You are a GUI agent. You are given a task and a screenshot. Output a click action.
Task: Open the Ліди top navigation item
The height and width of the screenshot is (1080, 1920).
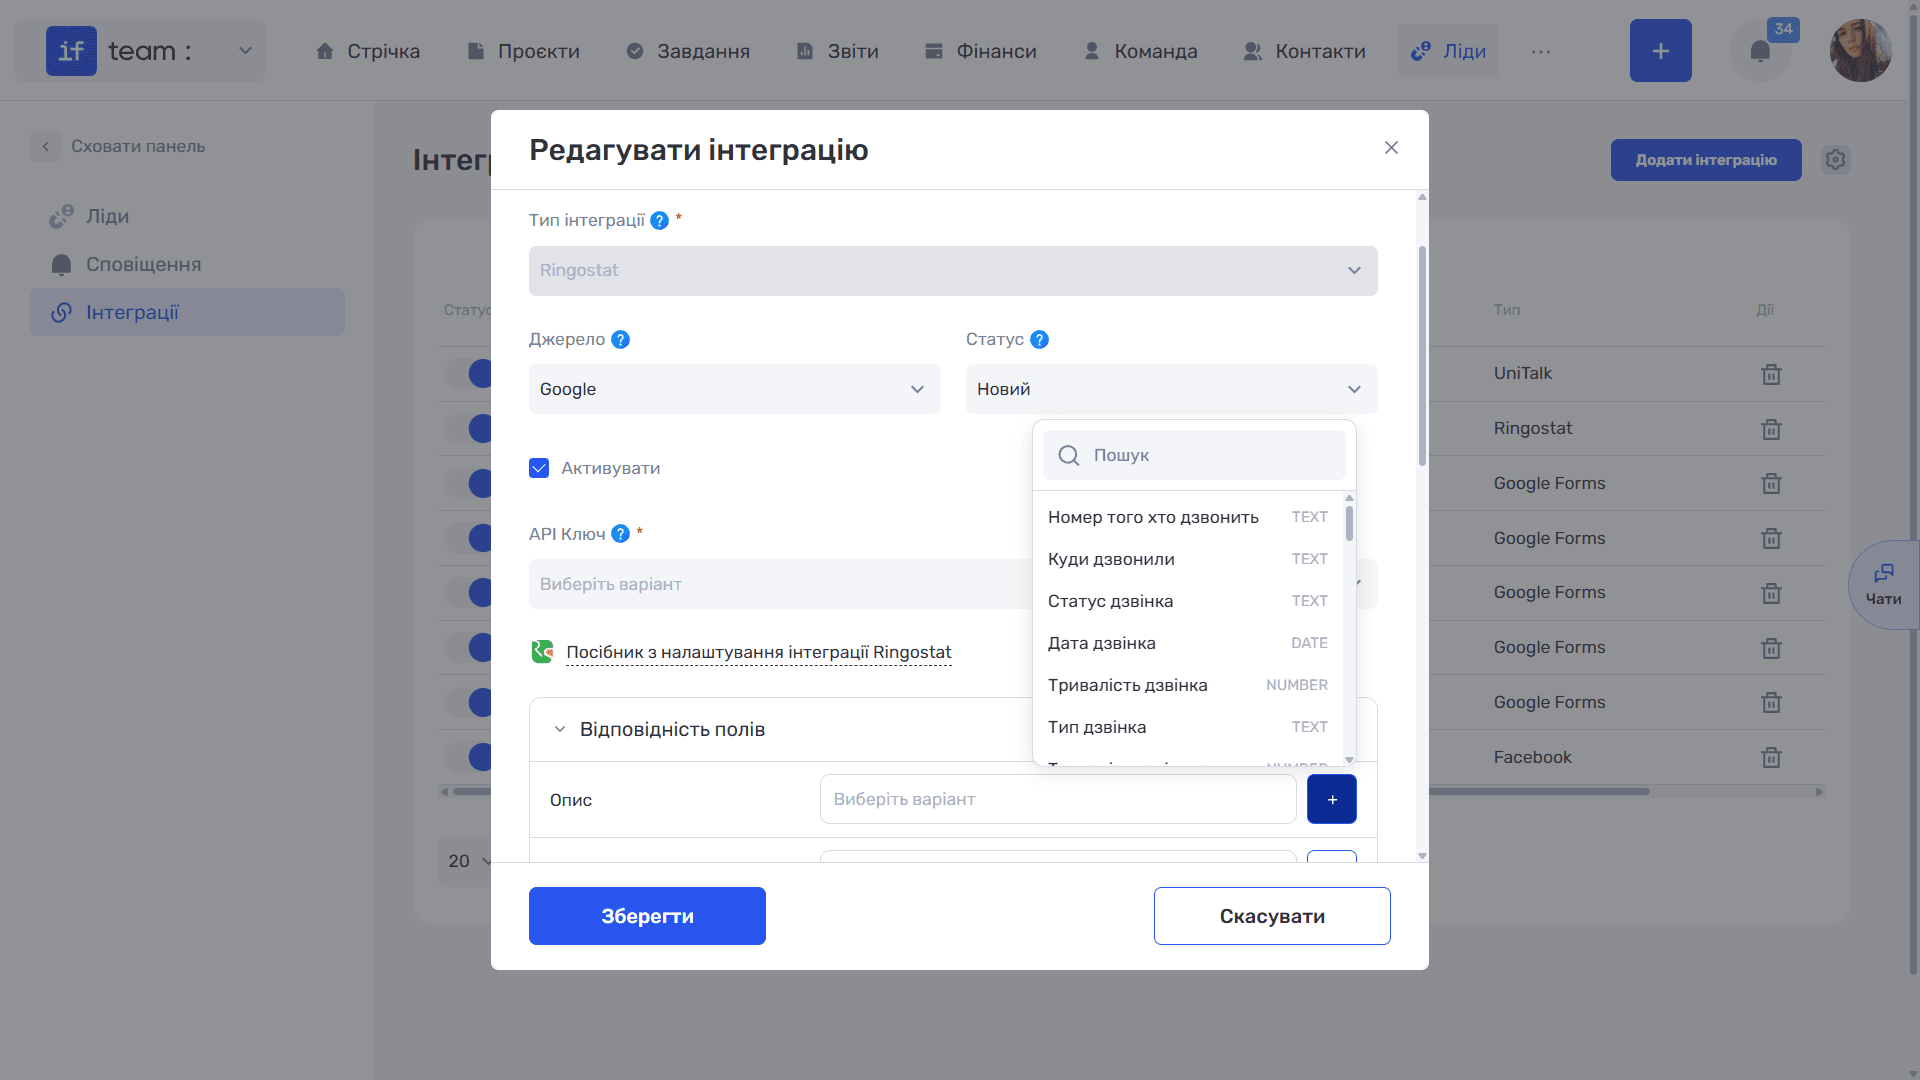click(x=1448, y=51)
